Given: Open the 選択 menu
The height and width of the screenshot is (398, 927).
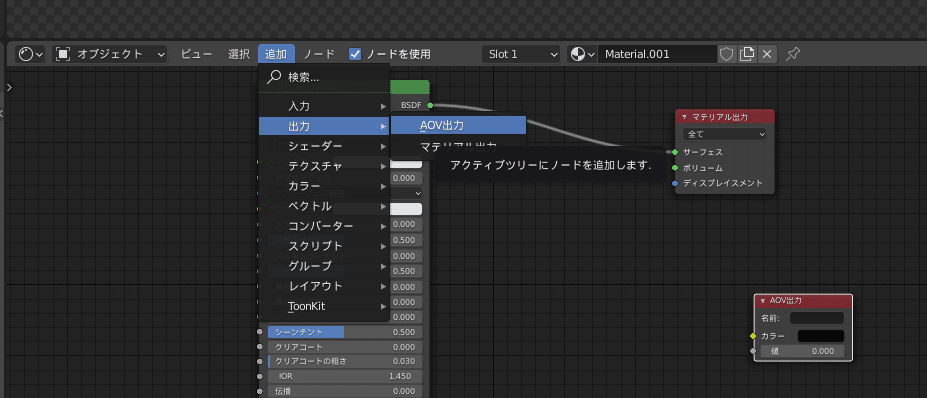Looking at the screenshot, I should pyautogui.click(x=239, y=54).
